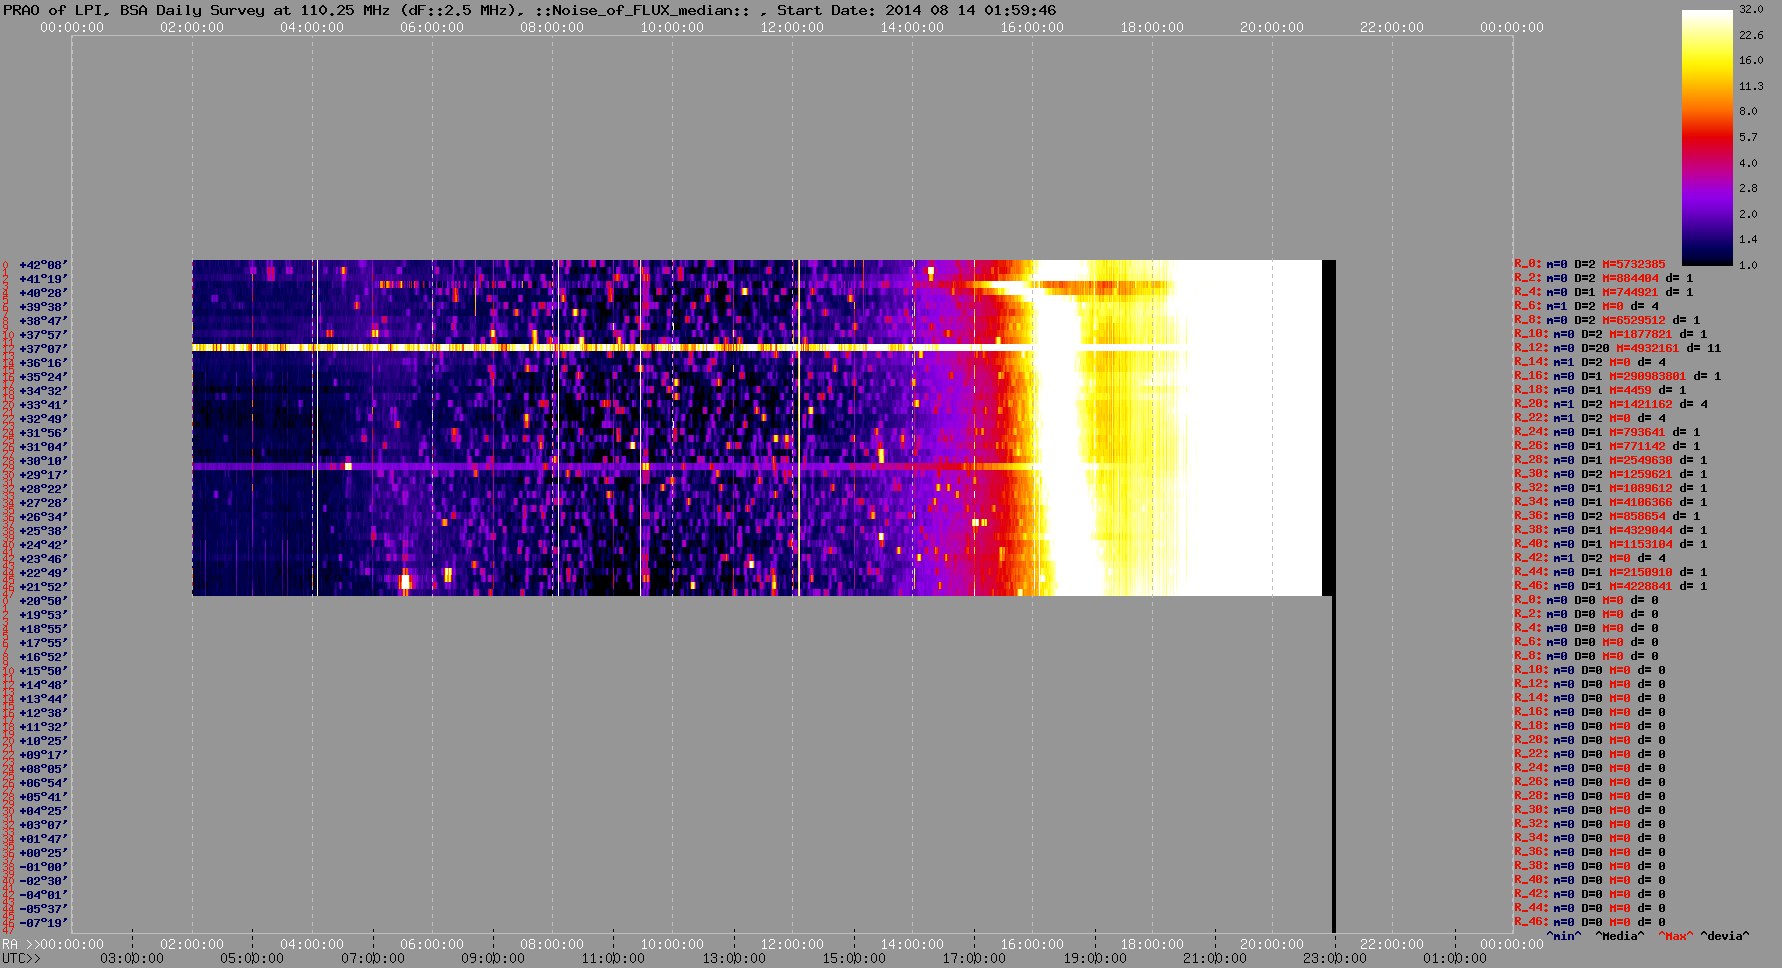1782x968 pixels.
Task: Click the -01°00' declination label
Action: pos(43,867)
